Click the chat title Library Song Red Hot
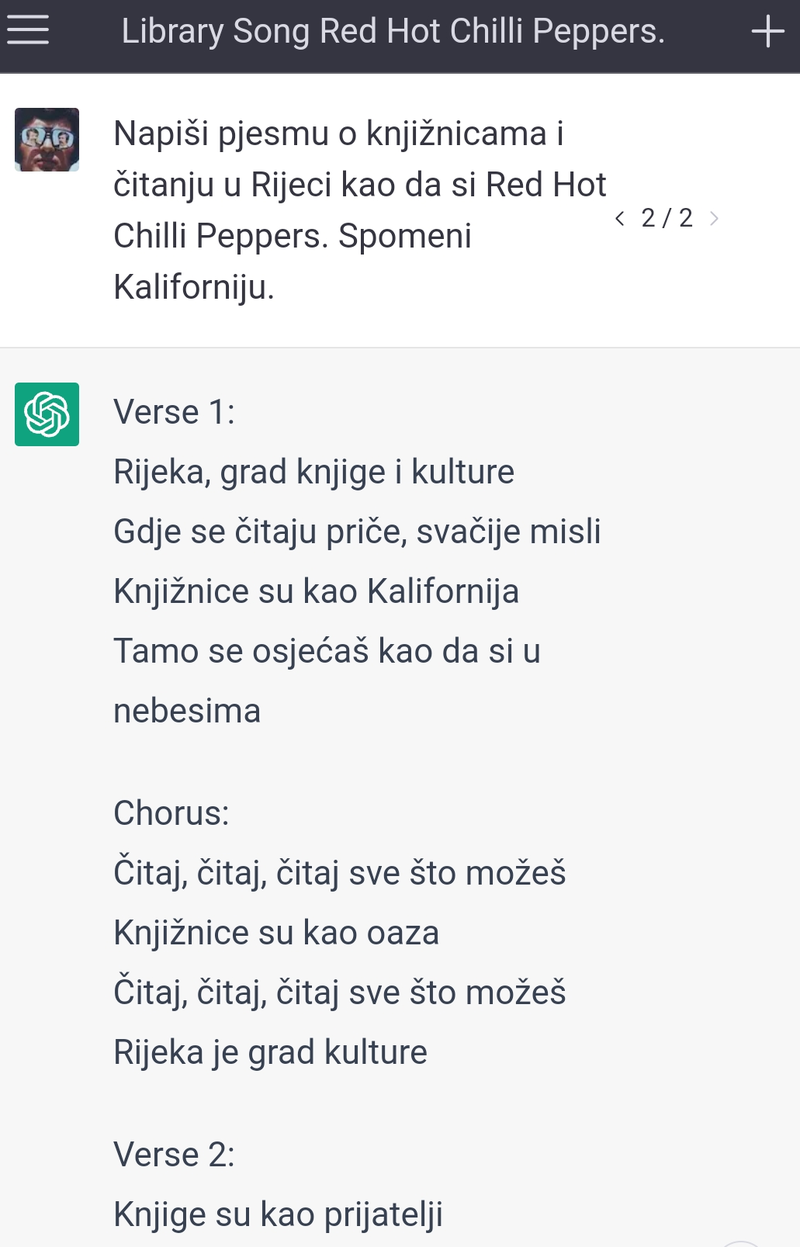This screenshot has height=1247, width=800. click(393, 32)
